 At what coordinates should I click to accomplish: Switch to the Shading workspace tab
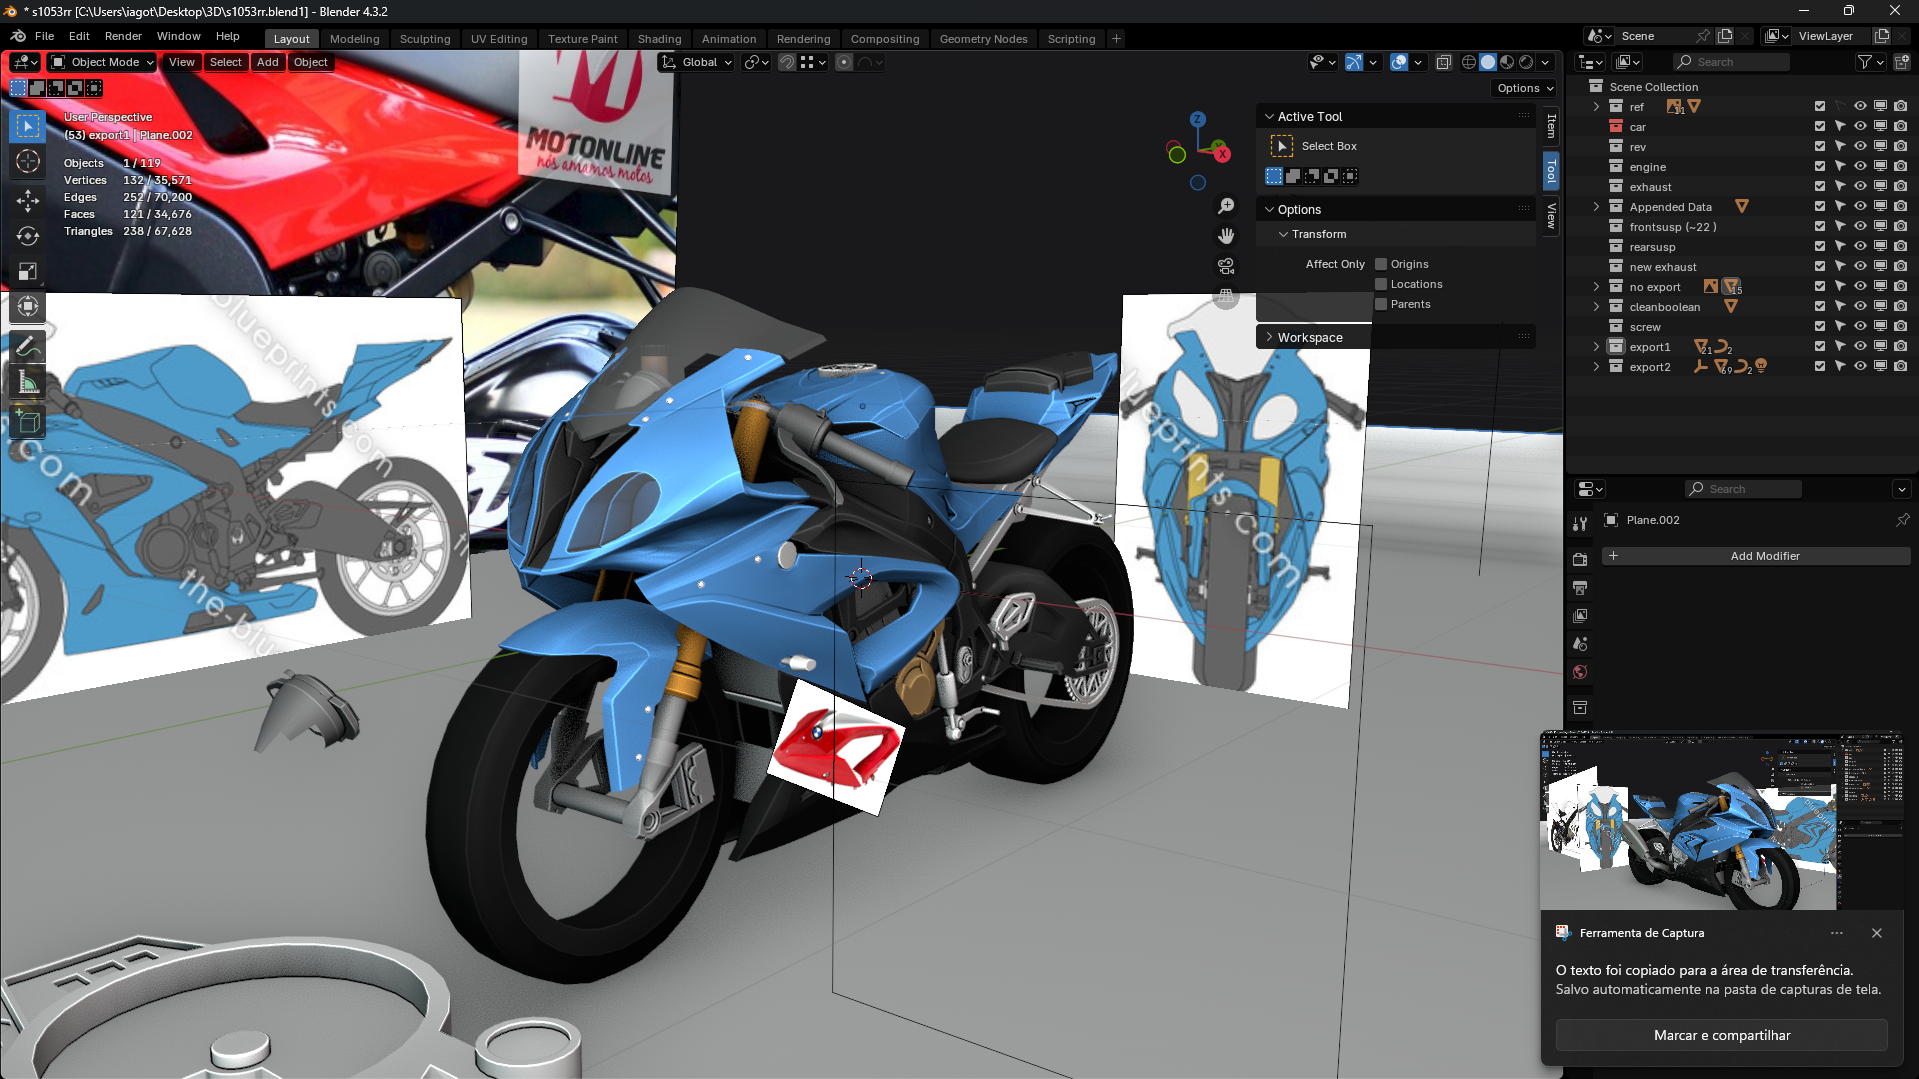[659, 39]
